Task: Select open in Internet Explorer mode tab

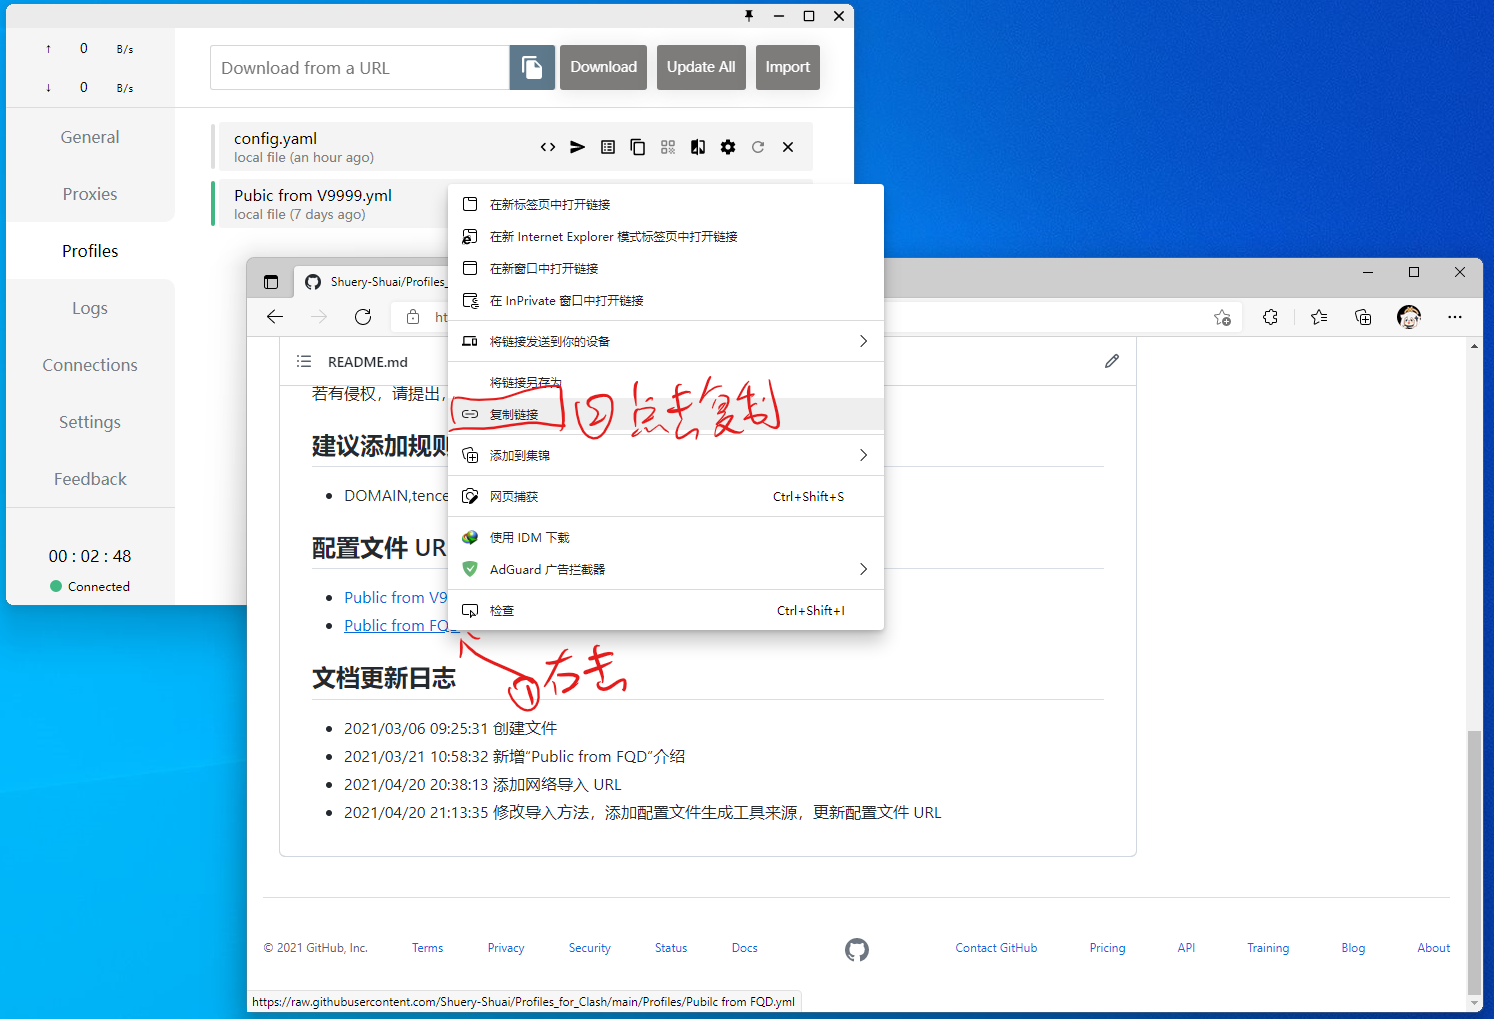Action: pyautogui.click(x=666, y=236)
